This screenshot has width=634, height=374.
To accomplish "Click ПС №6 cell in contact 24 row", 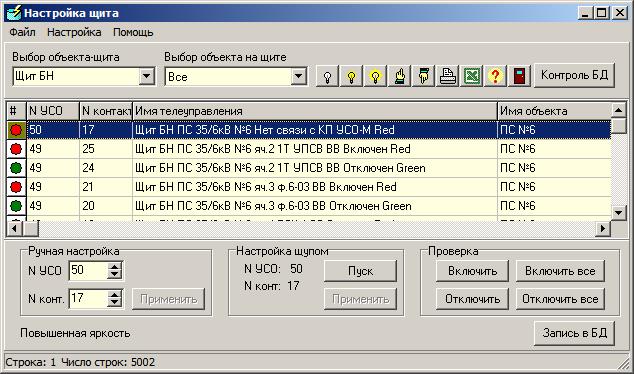I will pos(554,168).
